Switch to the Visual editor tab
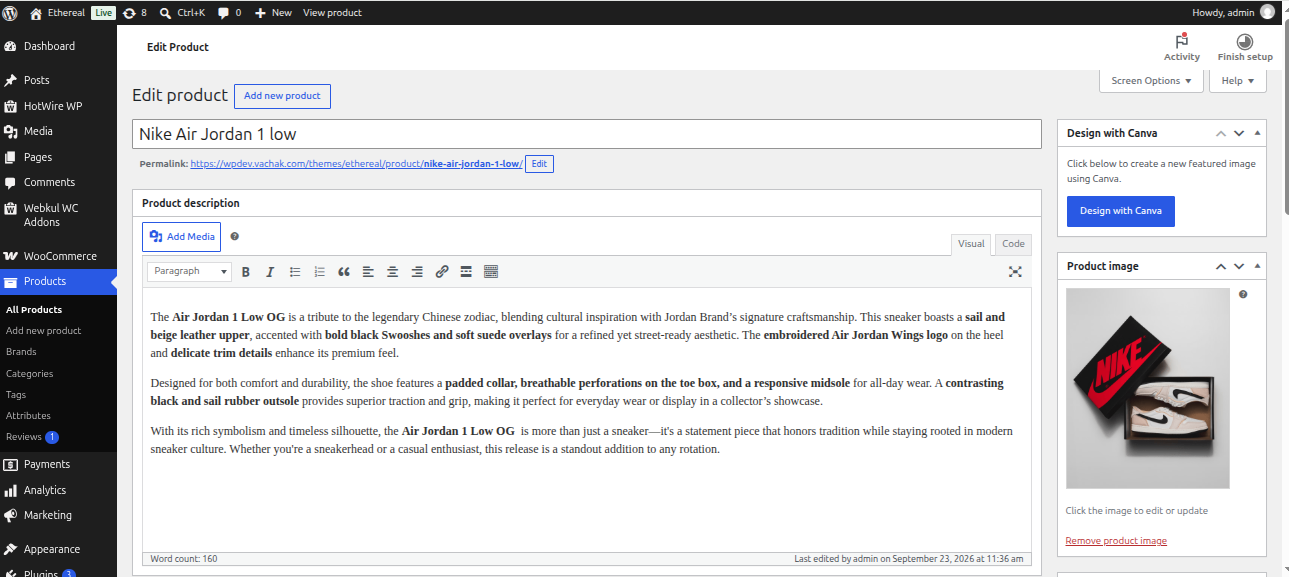The image size is (1289, 577). (971, 244)
